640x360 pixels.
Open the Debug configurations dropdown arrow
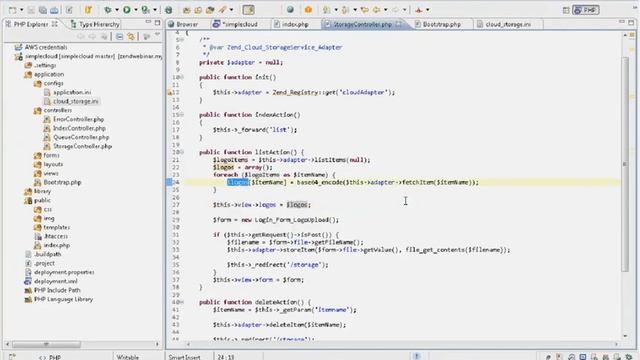point(116,10)
